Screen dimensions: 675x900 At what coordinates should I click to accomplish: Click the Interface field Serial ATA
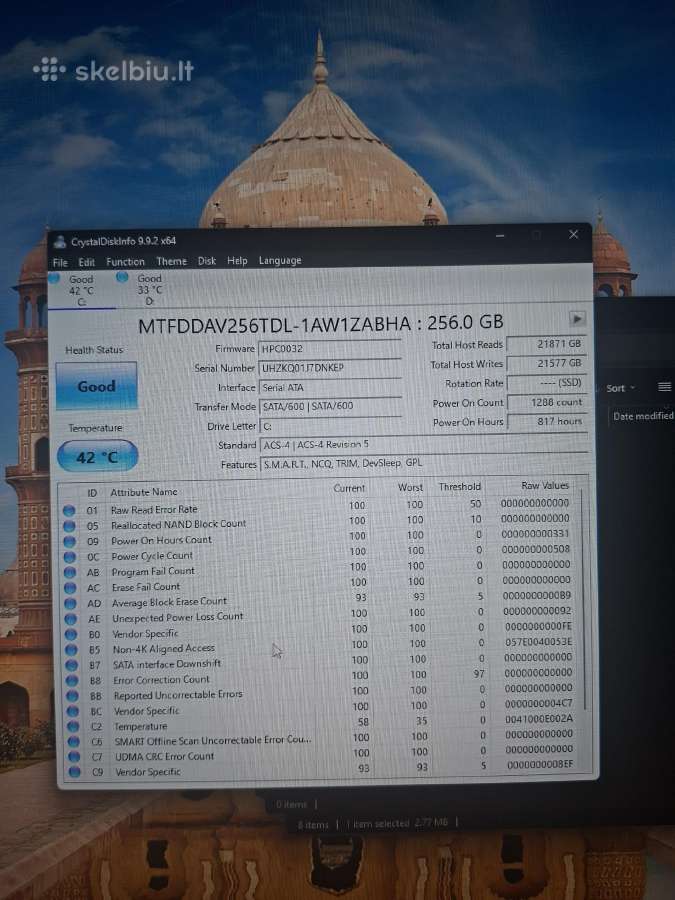coord(331,387)
